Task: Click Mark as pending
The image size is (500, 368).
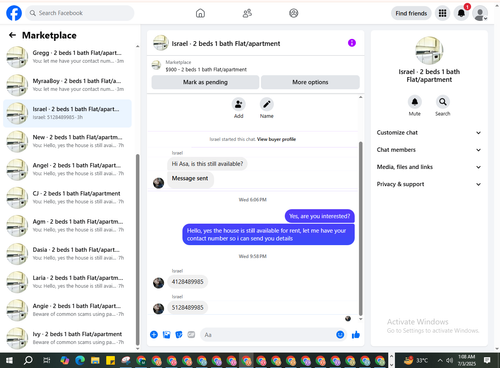Action: pos(205,82)
